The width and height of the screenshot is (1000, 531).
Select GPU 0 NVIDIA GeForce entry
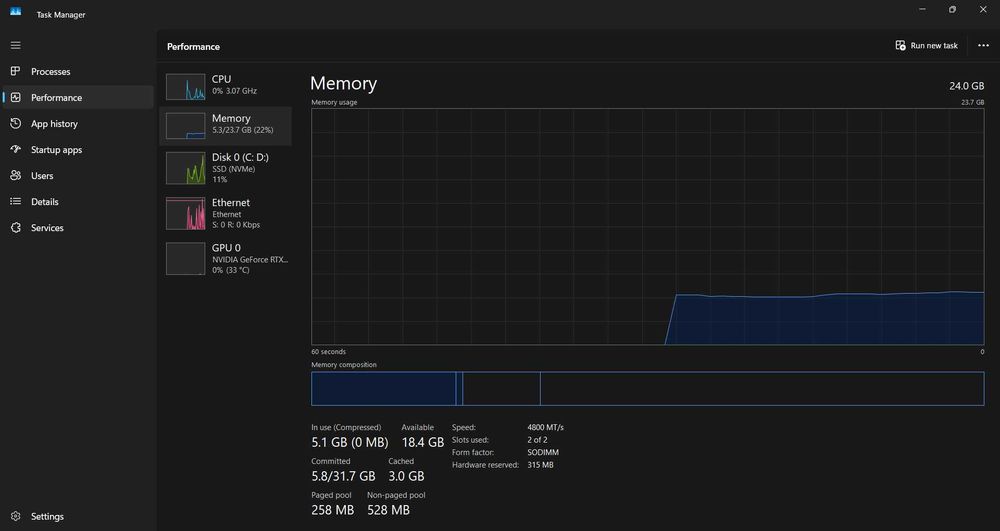[226, 259]
